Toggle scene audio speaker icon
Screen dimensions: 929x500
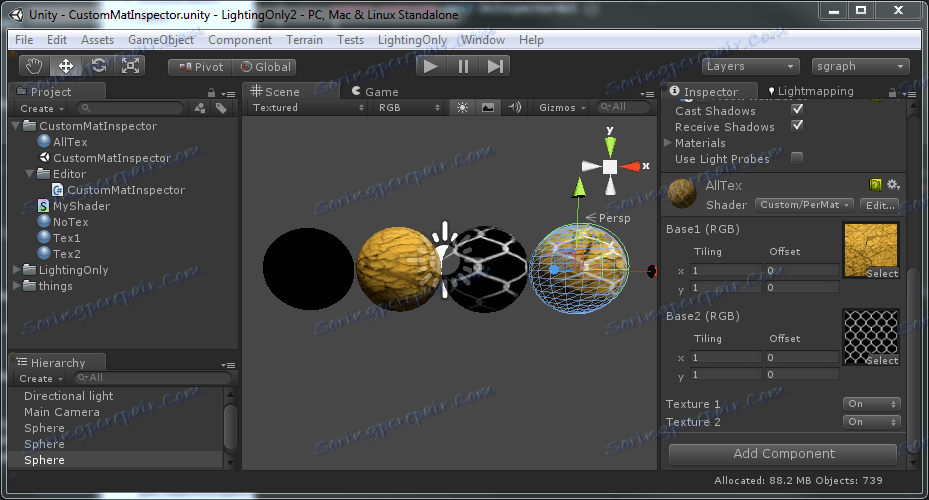[x=514, y=107]
